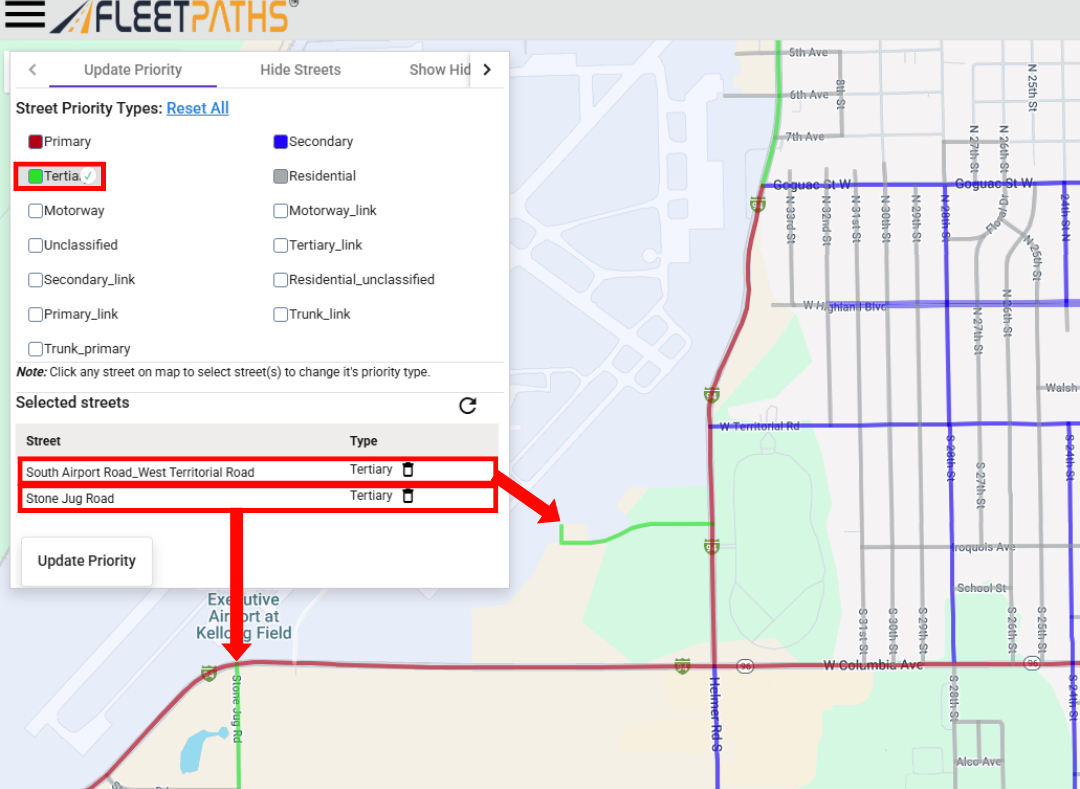The height and width of the screenshot is (789, 1080).
Task: Click the Reset All link
Action: point(197,108)
